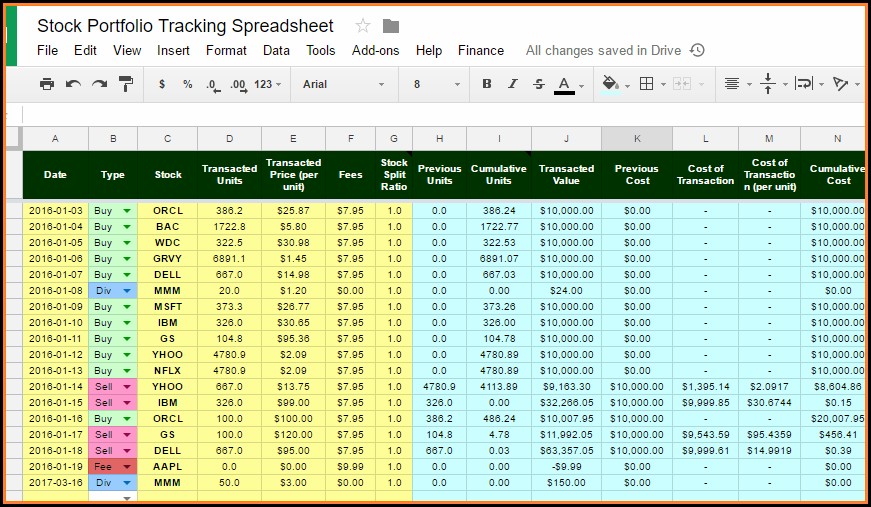Image resolution: width=871 pixels, height=507 pixels.
Task: Open text rotation options
Action: tap(840, 84)
